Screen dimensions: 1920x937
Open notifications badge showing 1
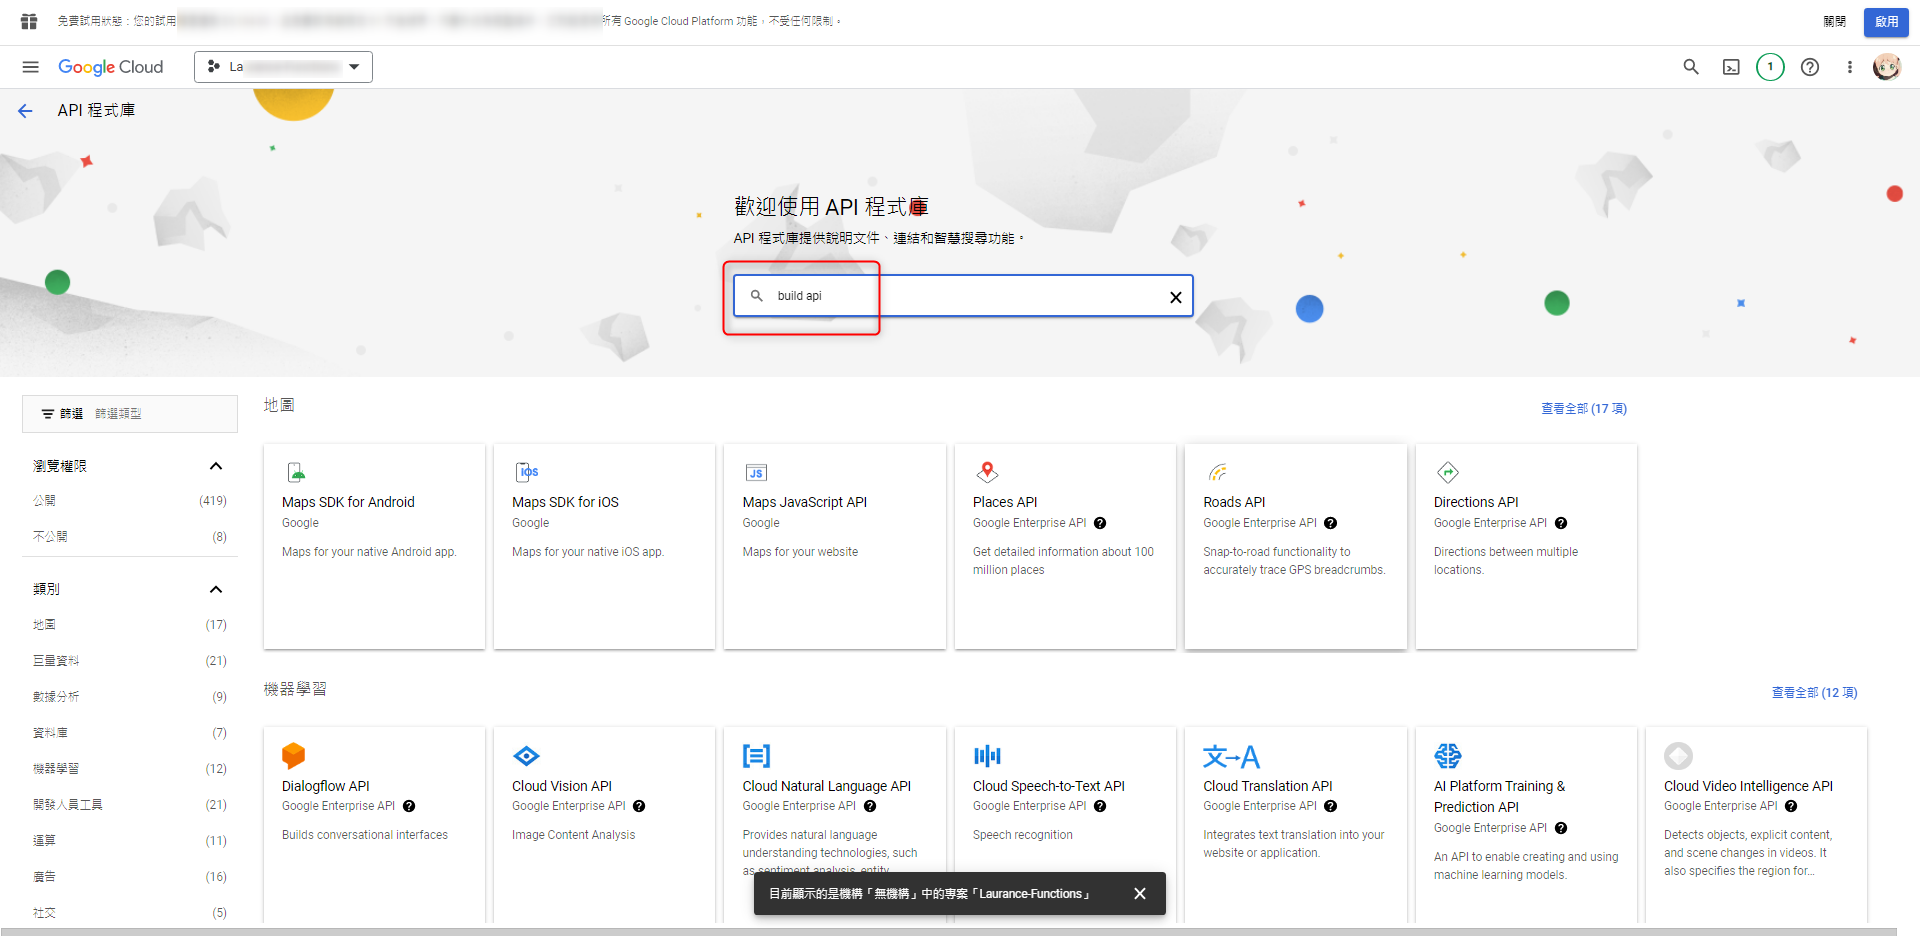coord(1770,67)
